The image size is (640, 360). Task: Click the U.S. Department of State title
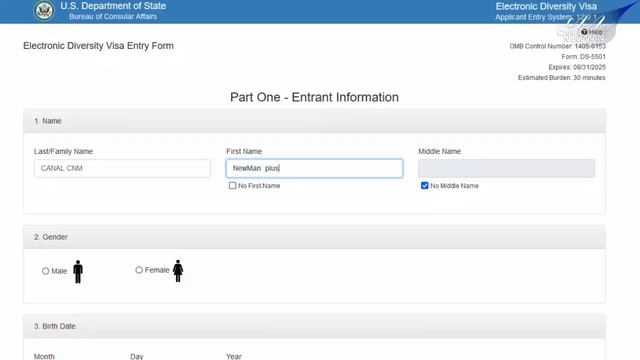click(113, 6)
